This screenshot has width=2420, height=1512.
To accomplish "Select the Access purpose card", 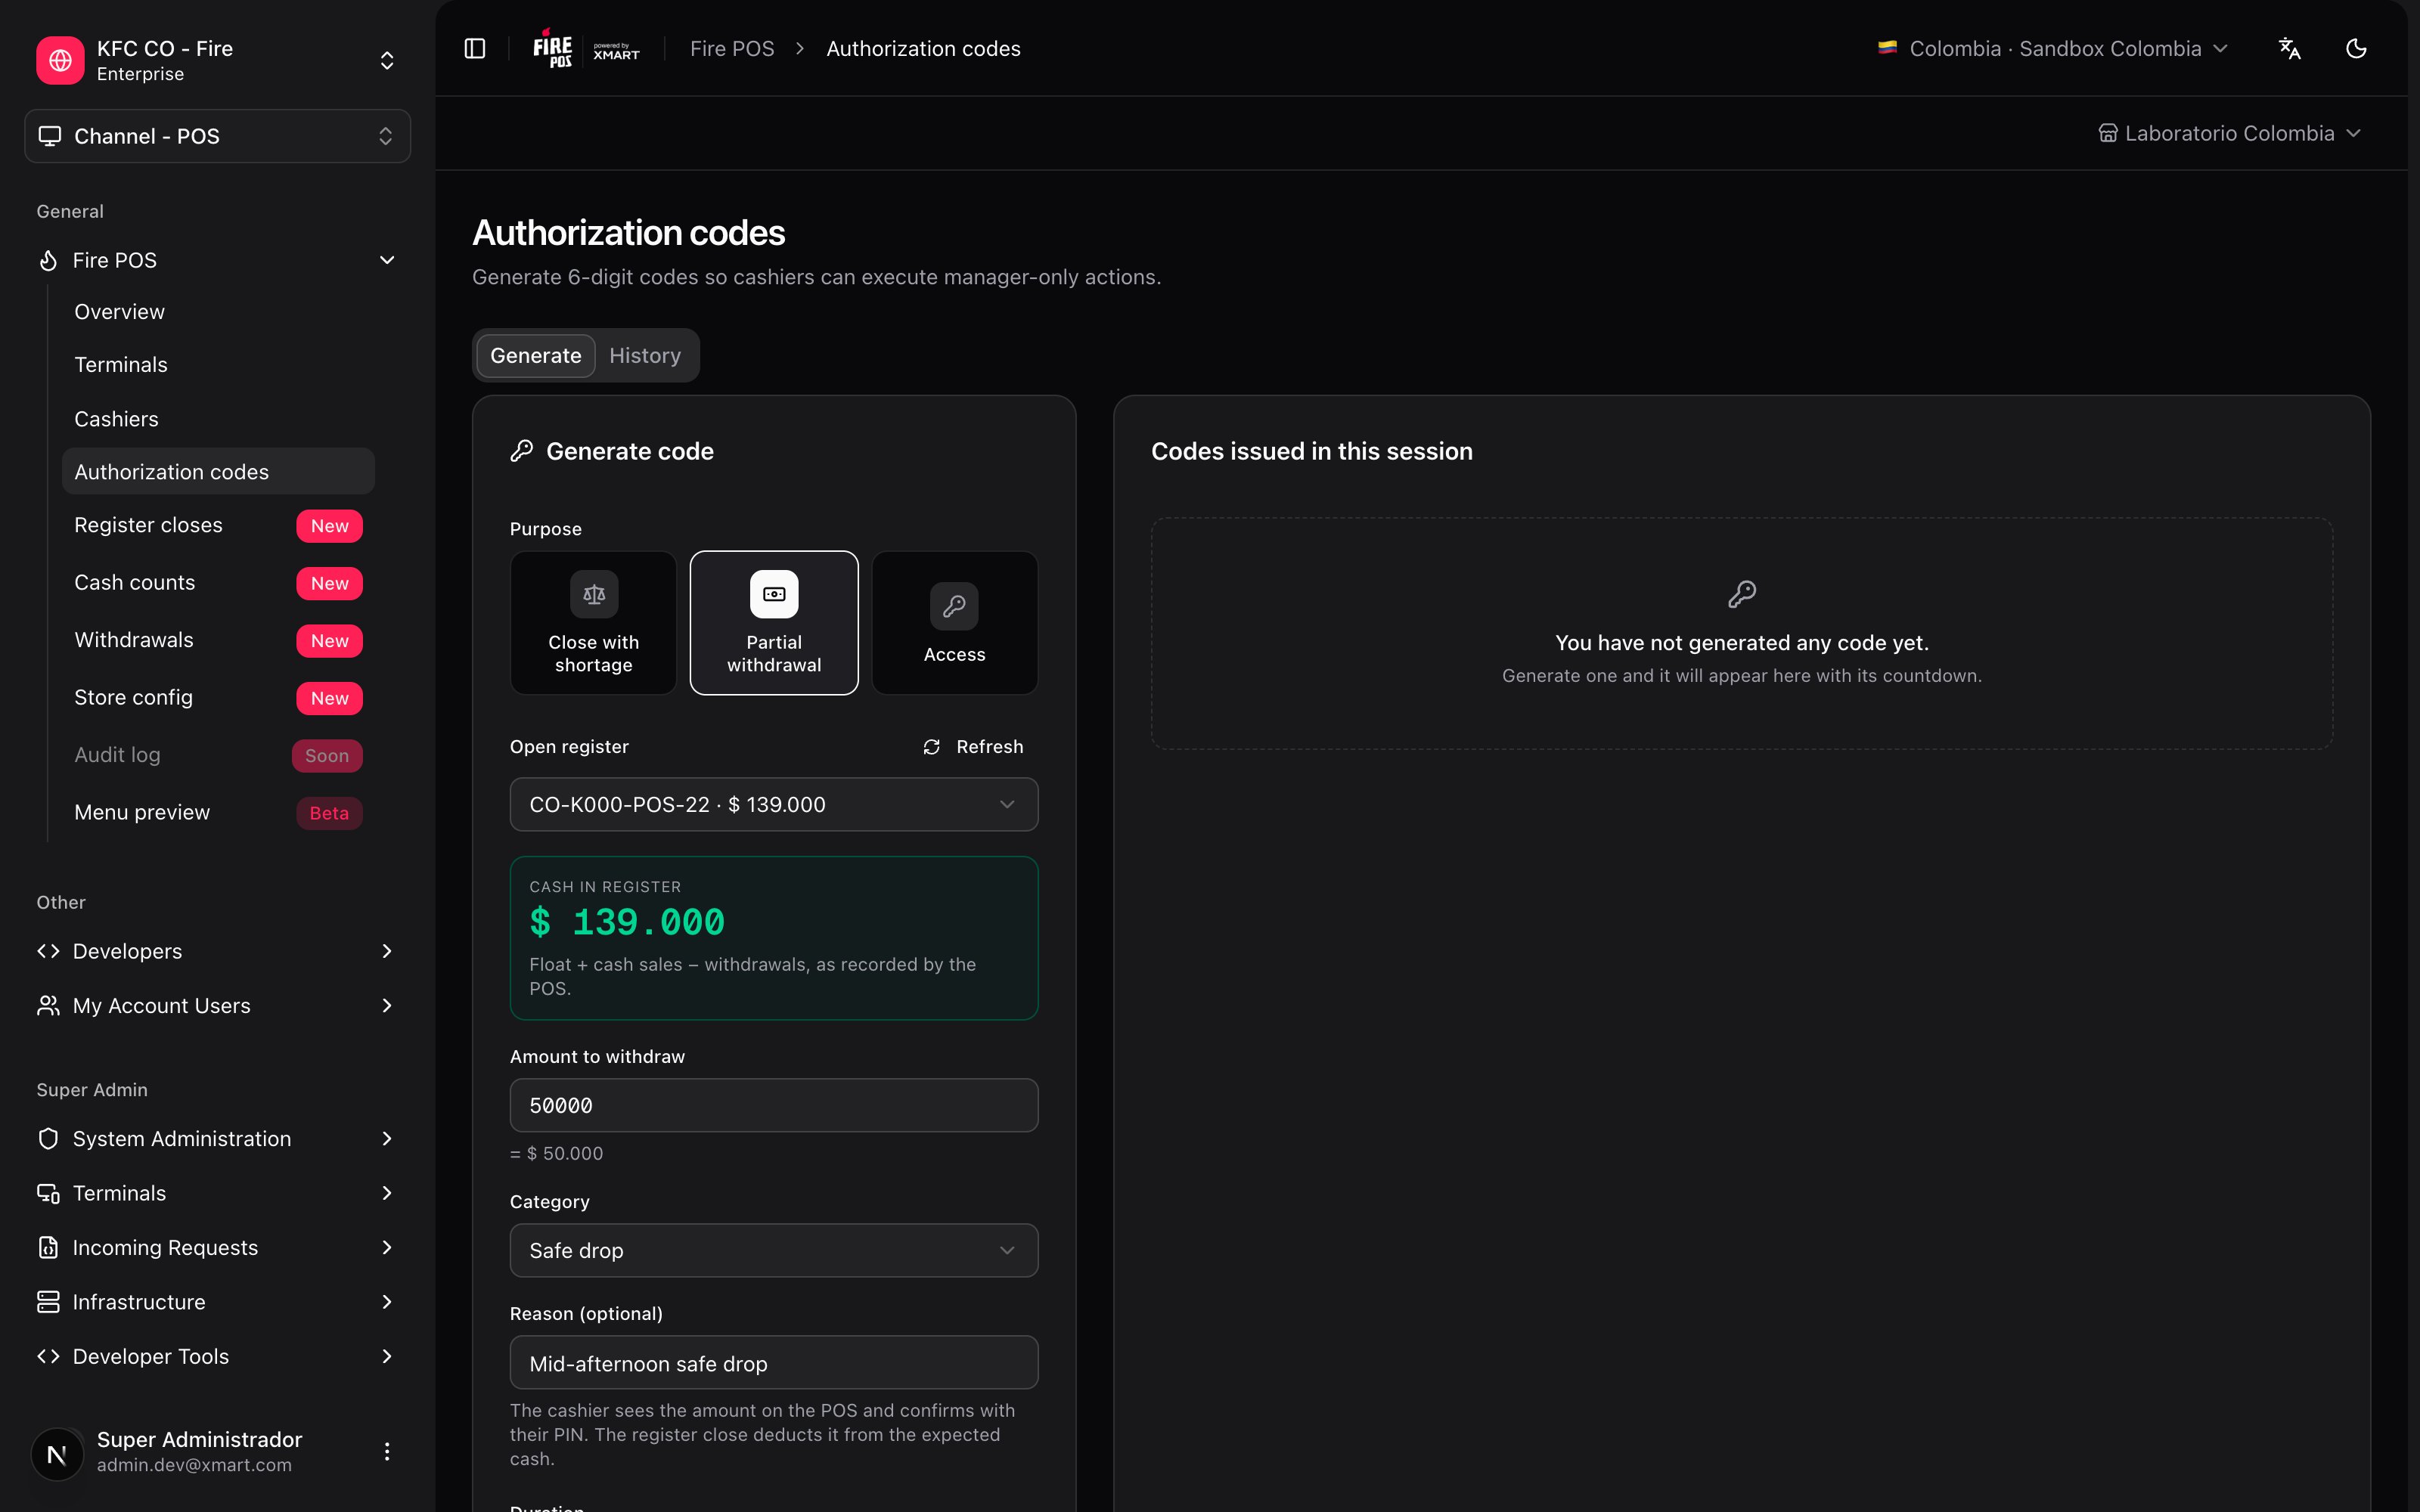I will 954,622.
